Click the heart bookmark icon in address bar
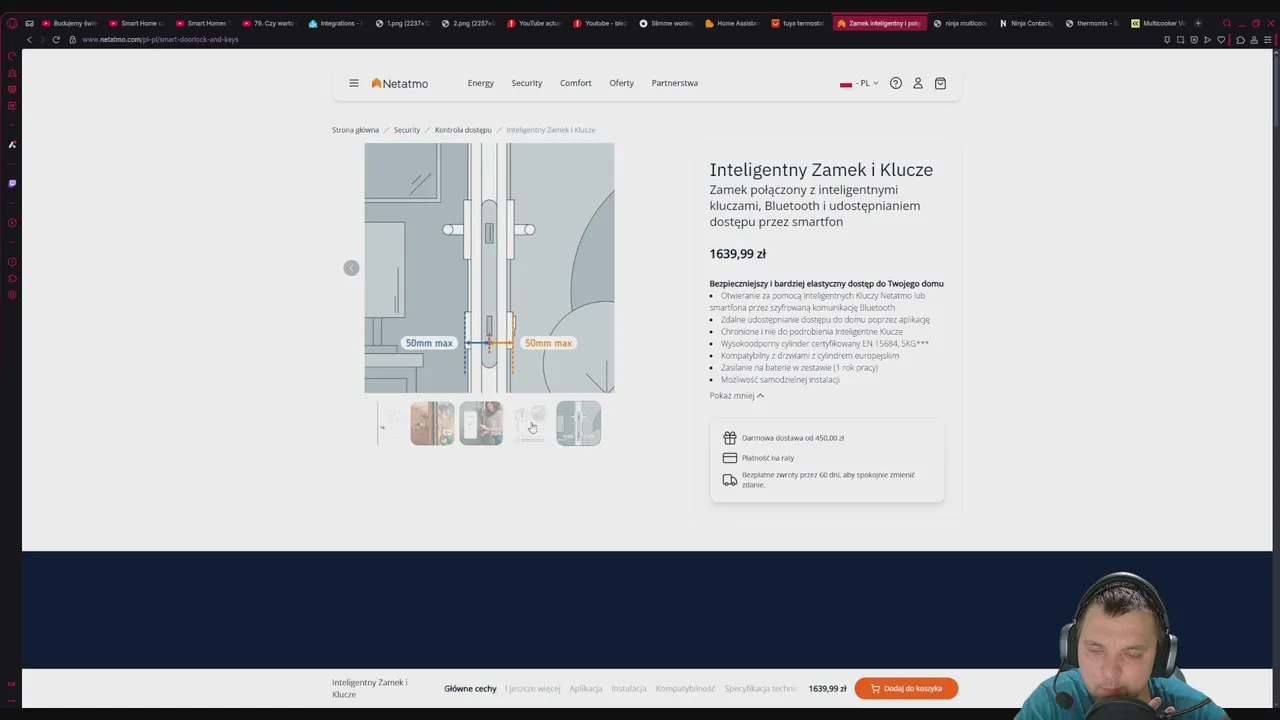Screen dimensions: 1280x720 (x=1221, y=39)
